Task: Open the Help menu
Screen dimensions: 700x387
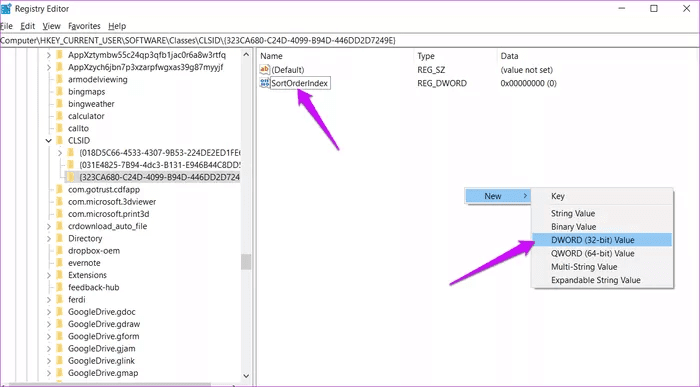Action: 117,26
